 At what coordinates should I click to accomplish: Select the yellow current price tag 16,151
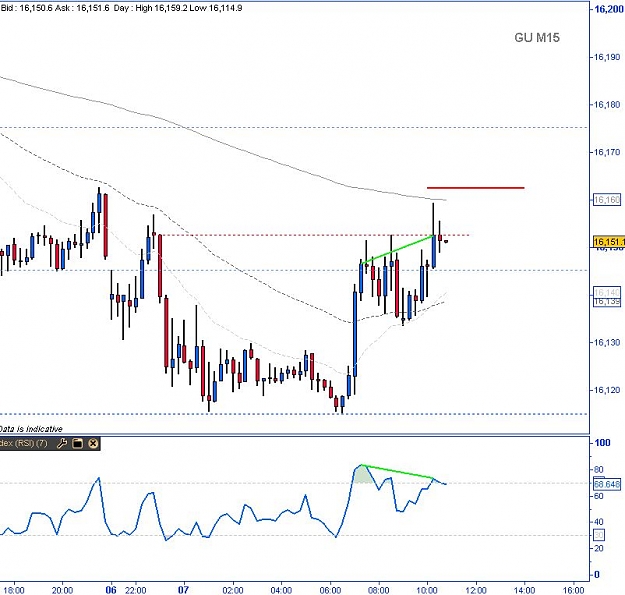[608, 242]
